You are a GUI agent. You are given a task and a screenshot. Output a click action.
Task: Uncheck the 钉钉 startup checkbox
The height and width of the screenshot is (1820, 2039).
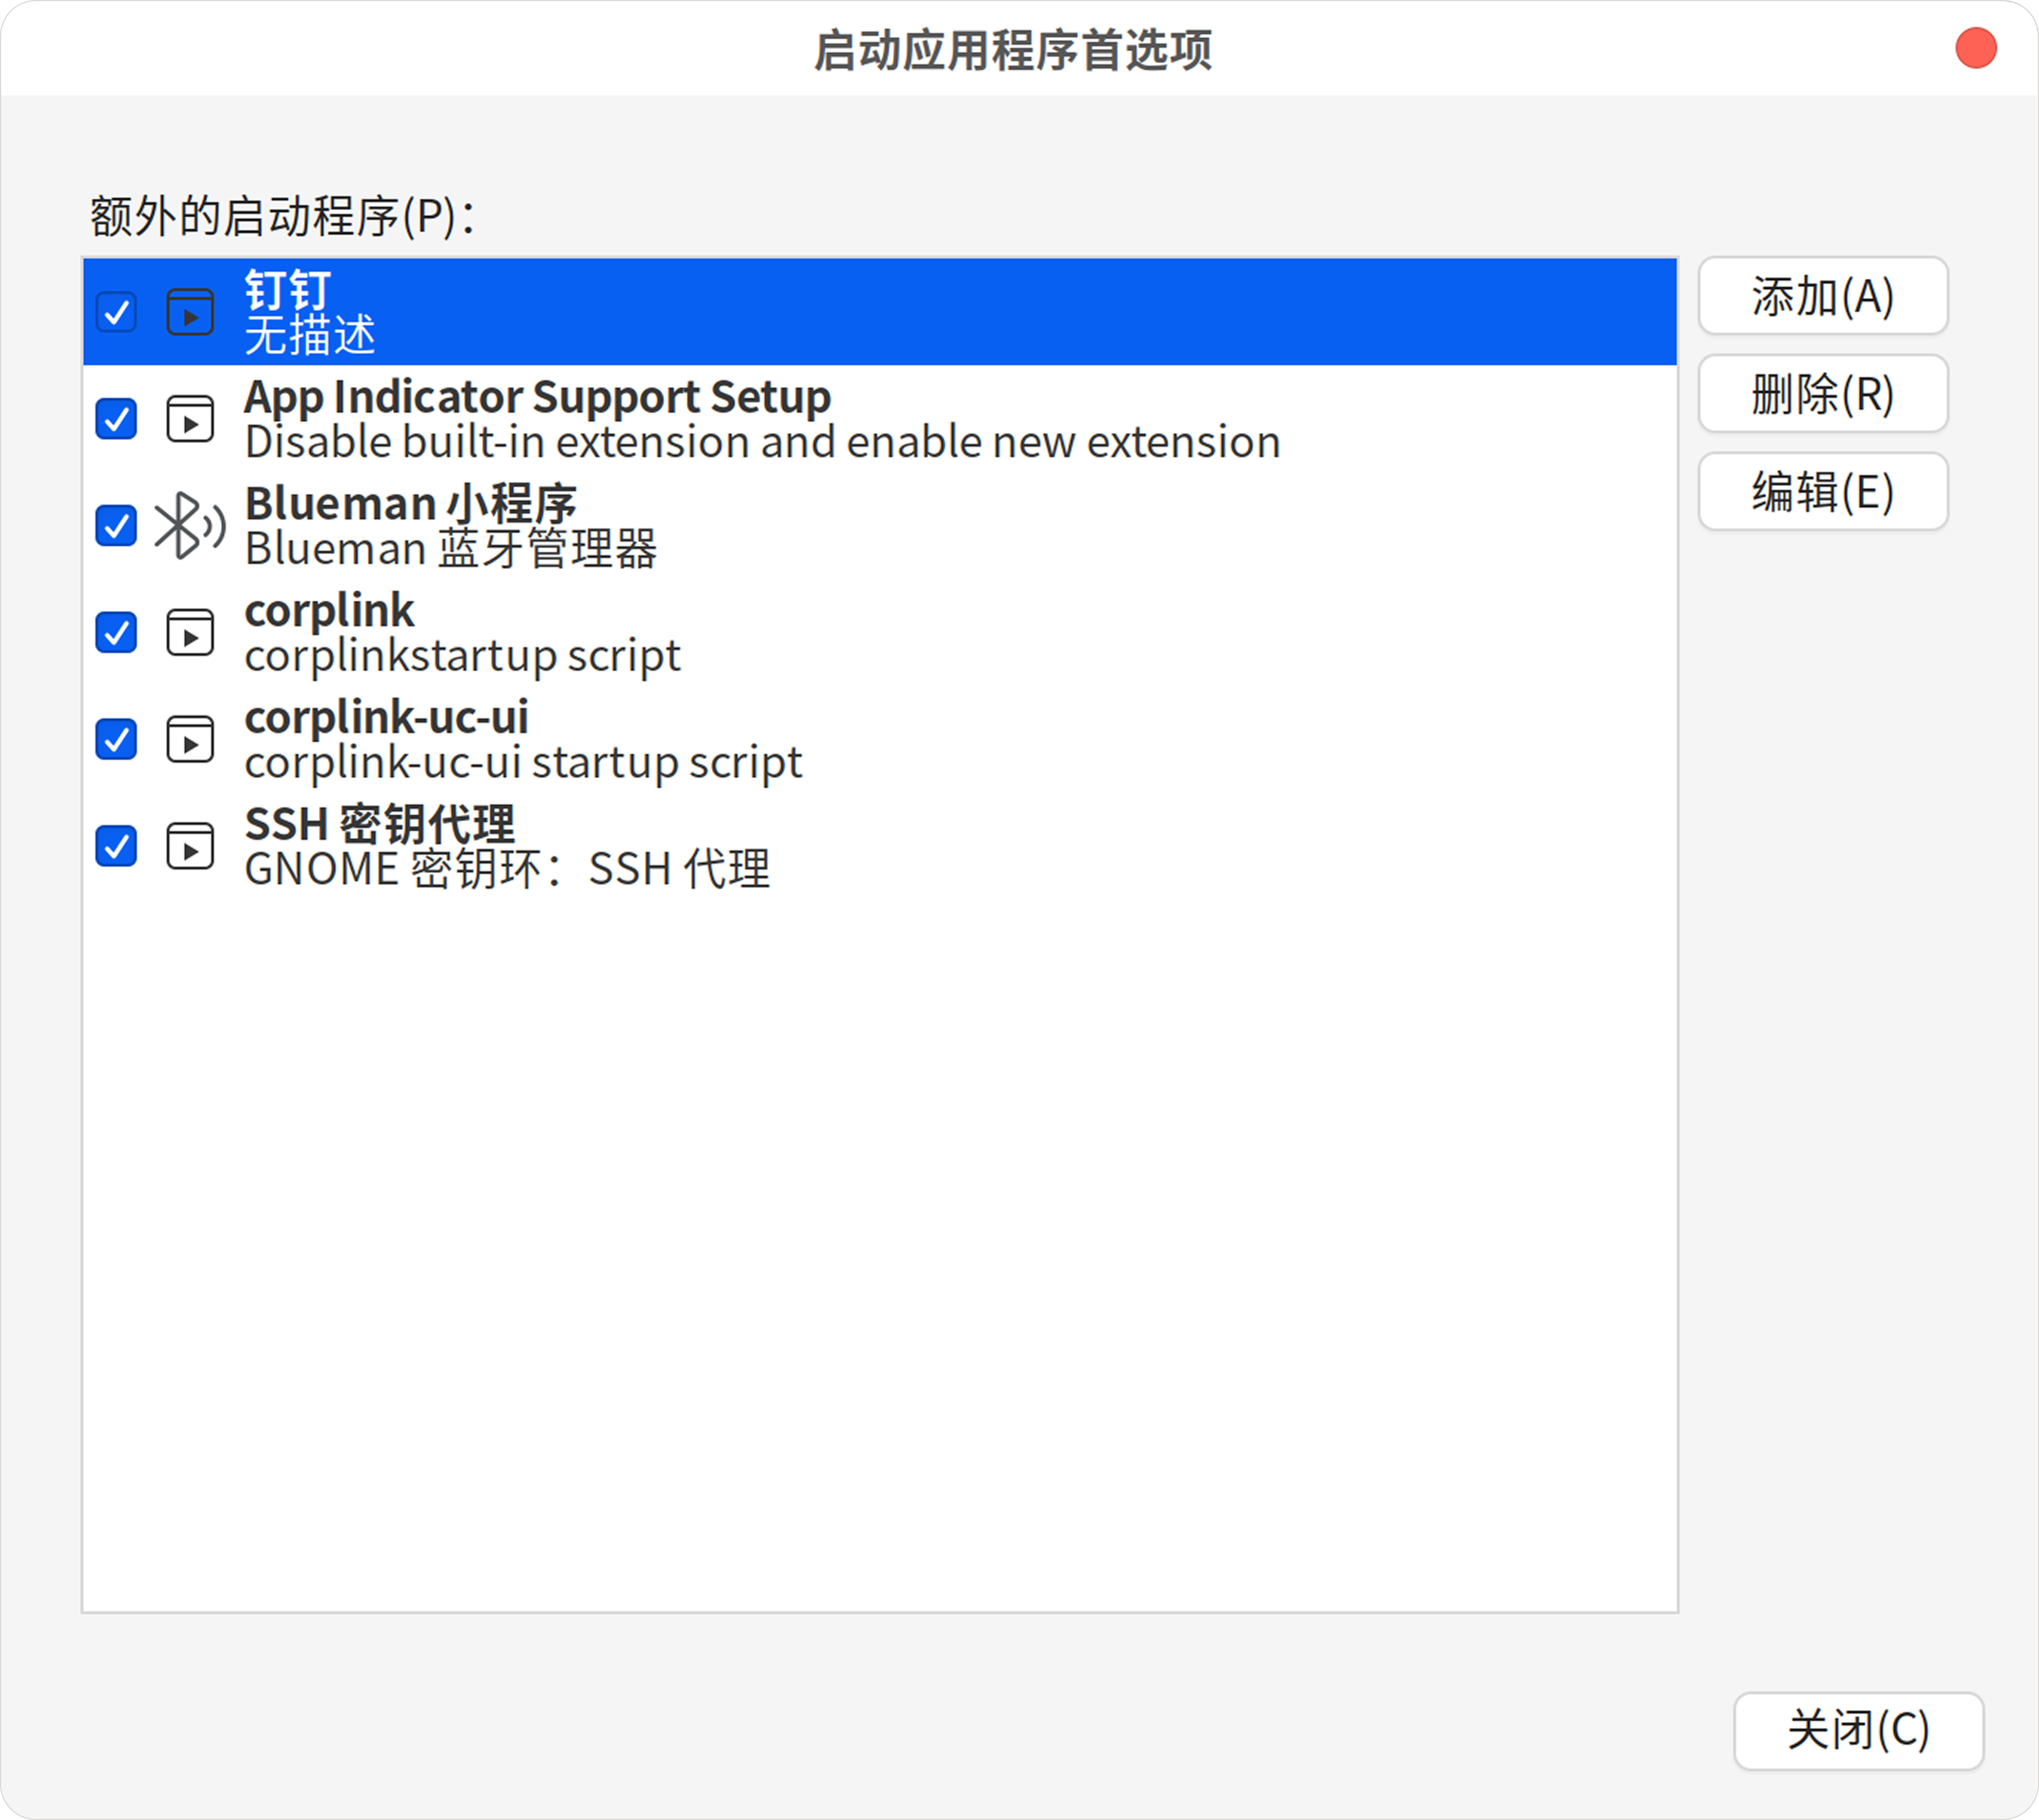point(116,312)
